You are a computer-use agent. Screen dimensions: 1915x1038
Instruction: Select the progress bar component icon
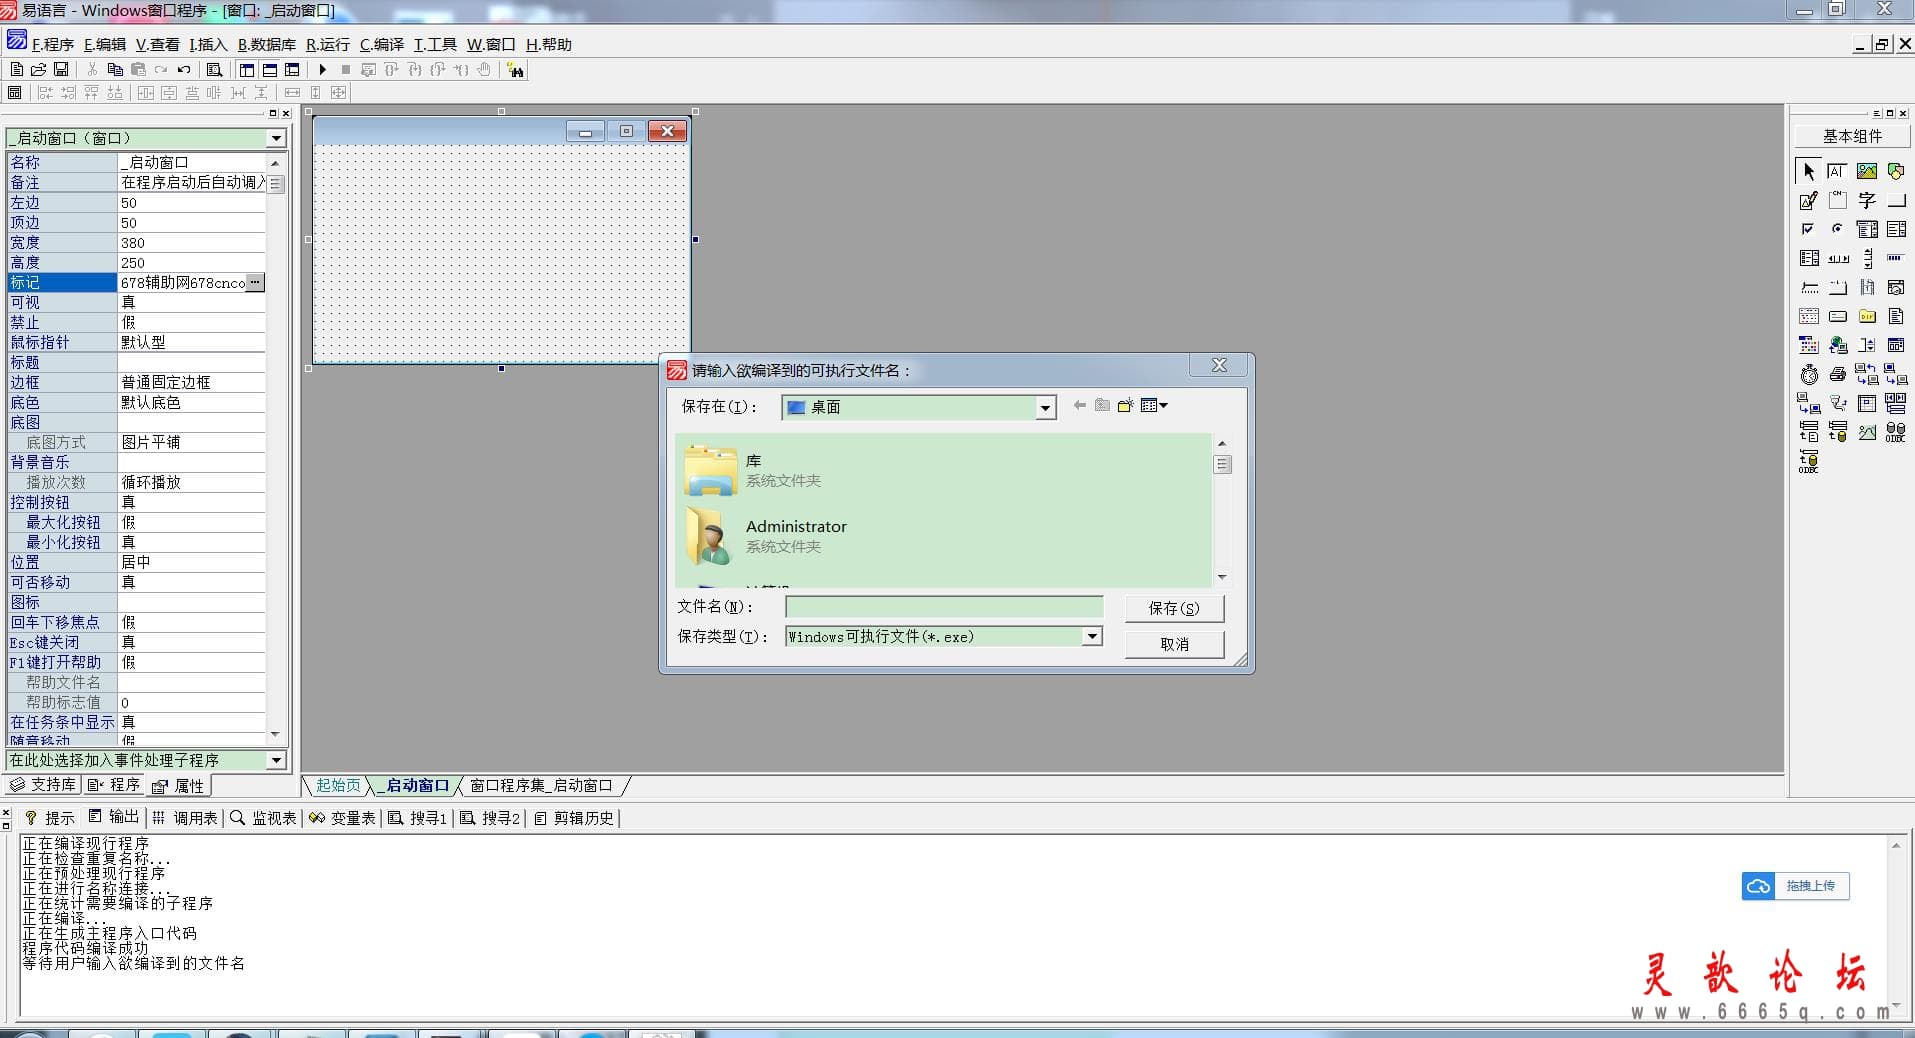tap(1896, 258)
